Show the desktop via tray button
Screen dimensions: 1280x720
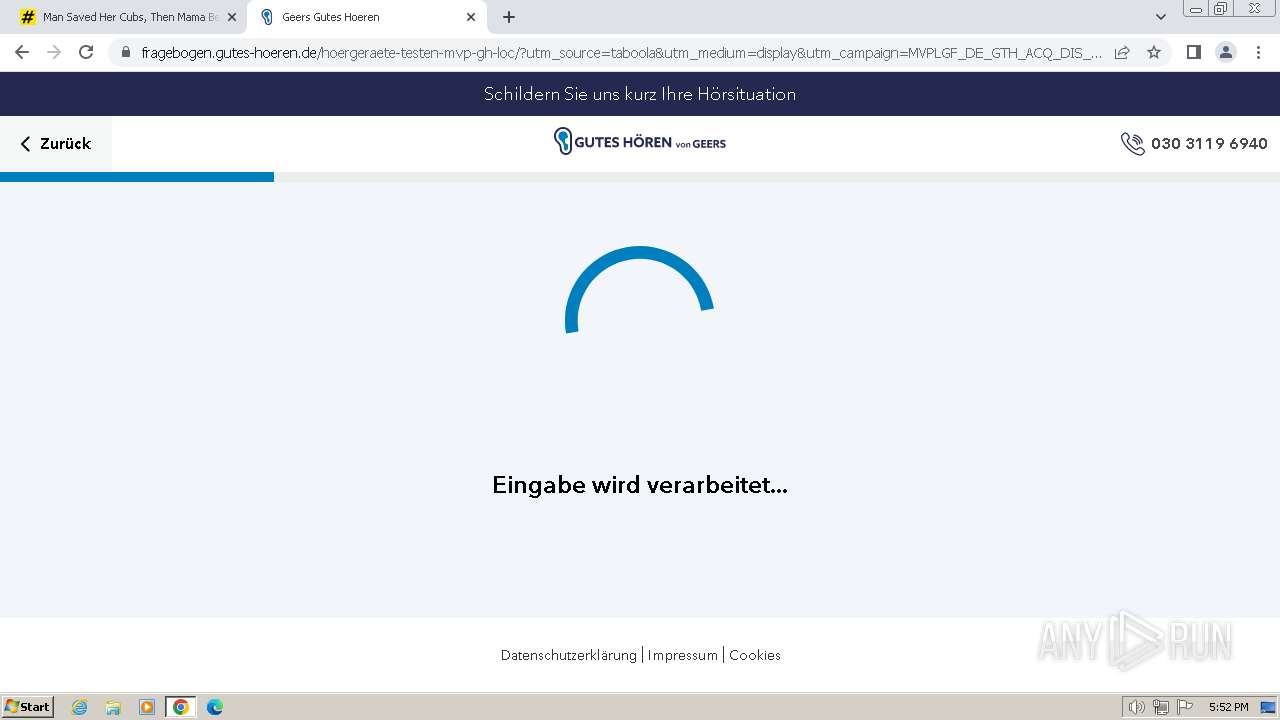point(1268,707)
